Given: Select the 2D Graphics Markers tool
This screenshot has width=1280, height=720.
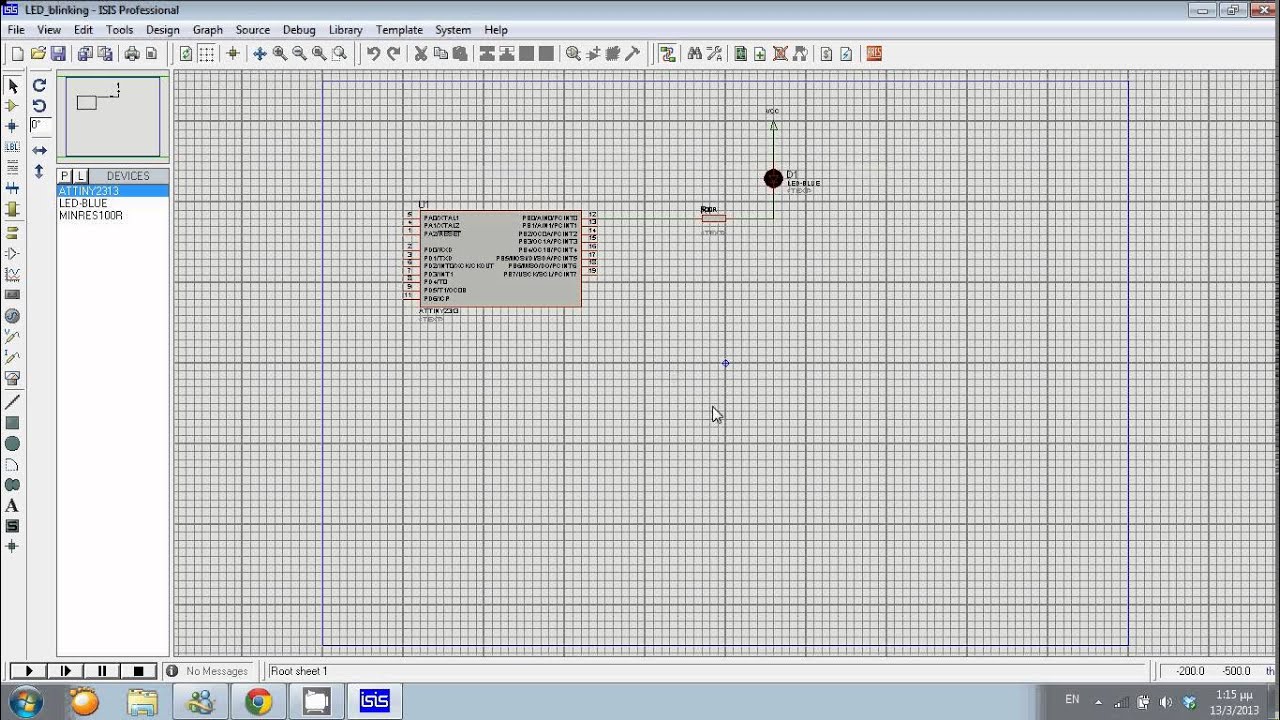Looking at the screenshot, I should (13, 547).
